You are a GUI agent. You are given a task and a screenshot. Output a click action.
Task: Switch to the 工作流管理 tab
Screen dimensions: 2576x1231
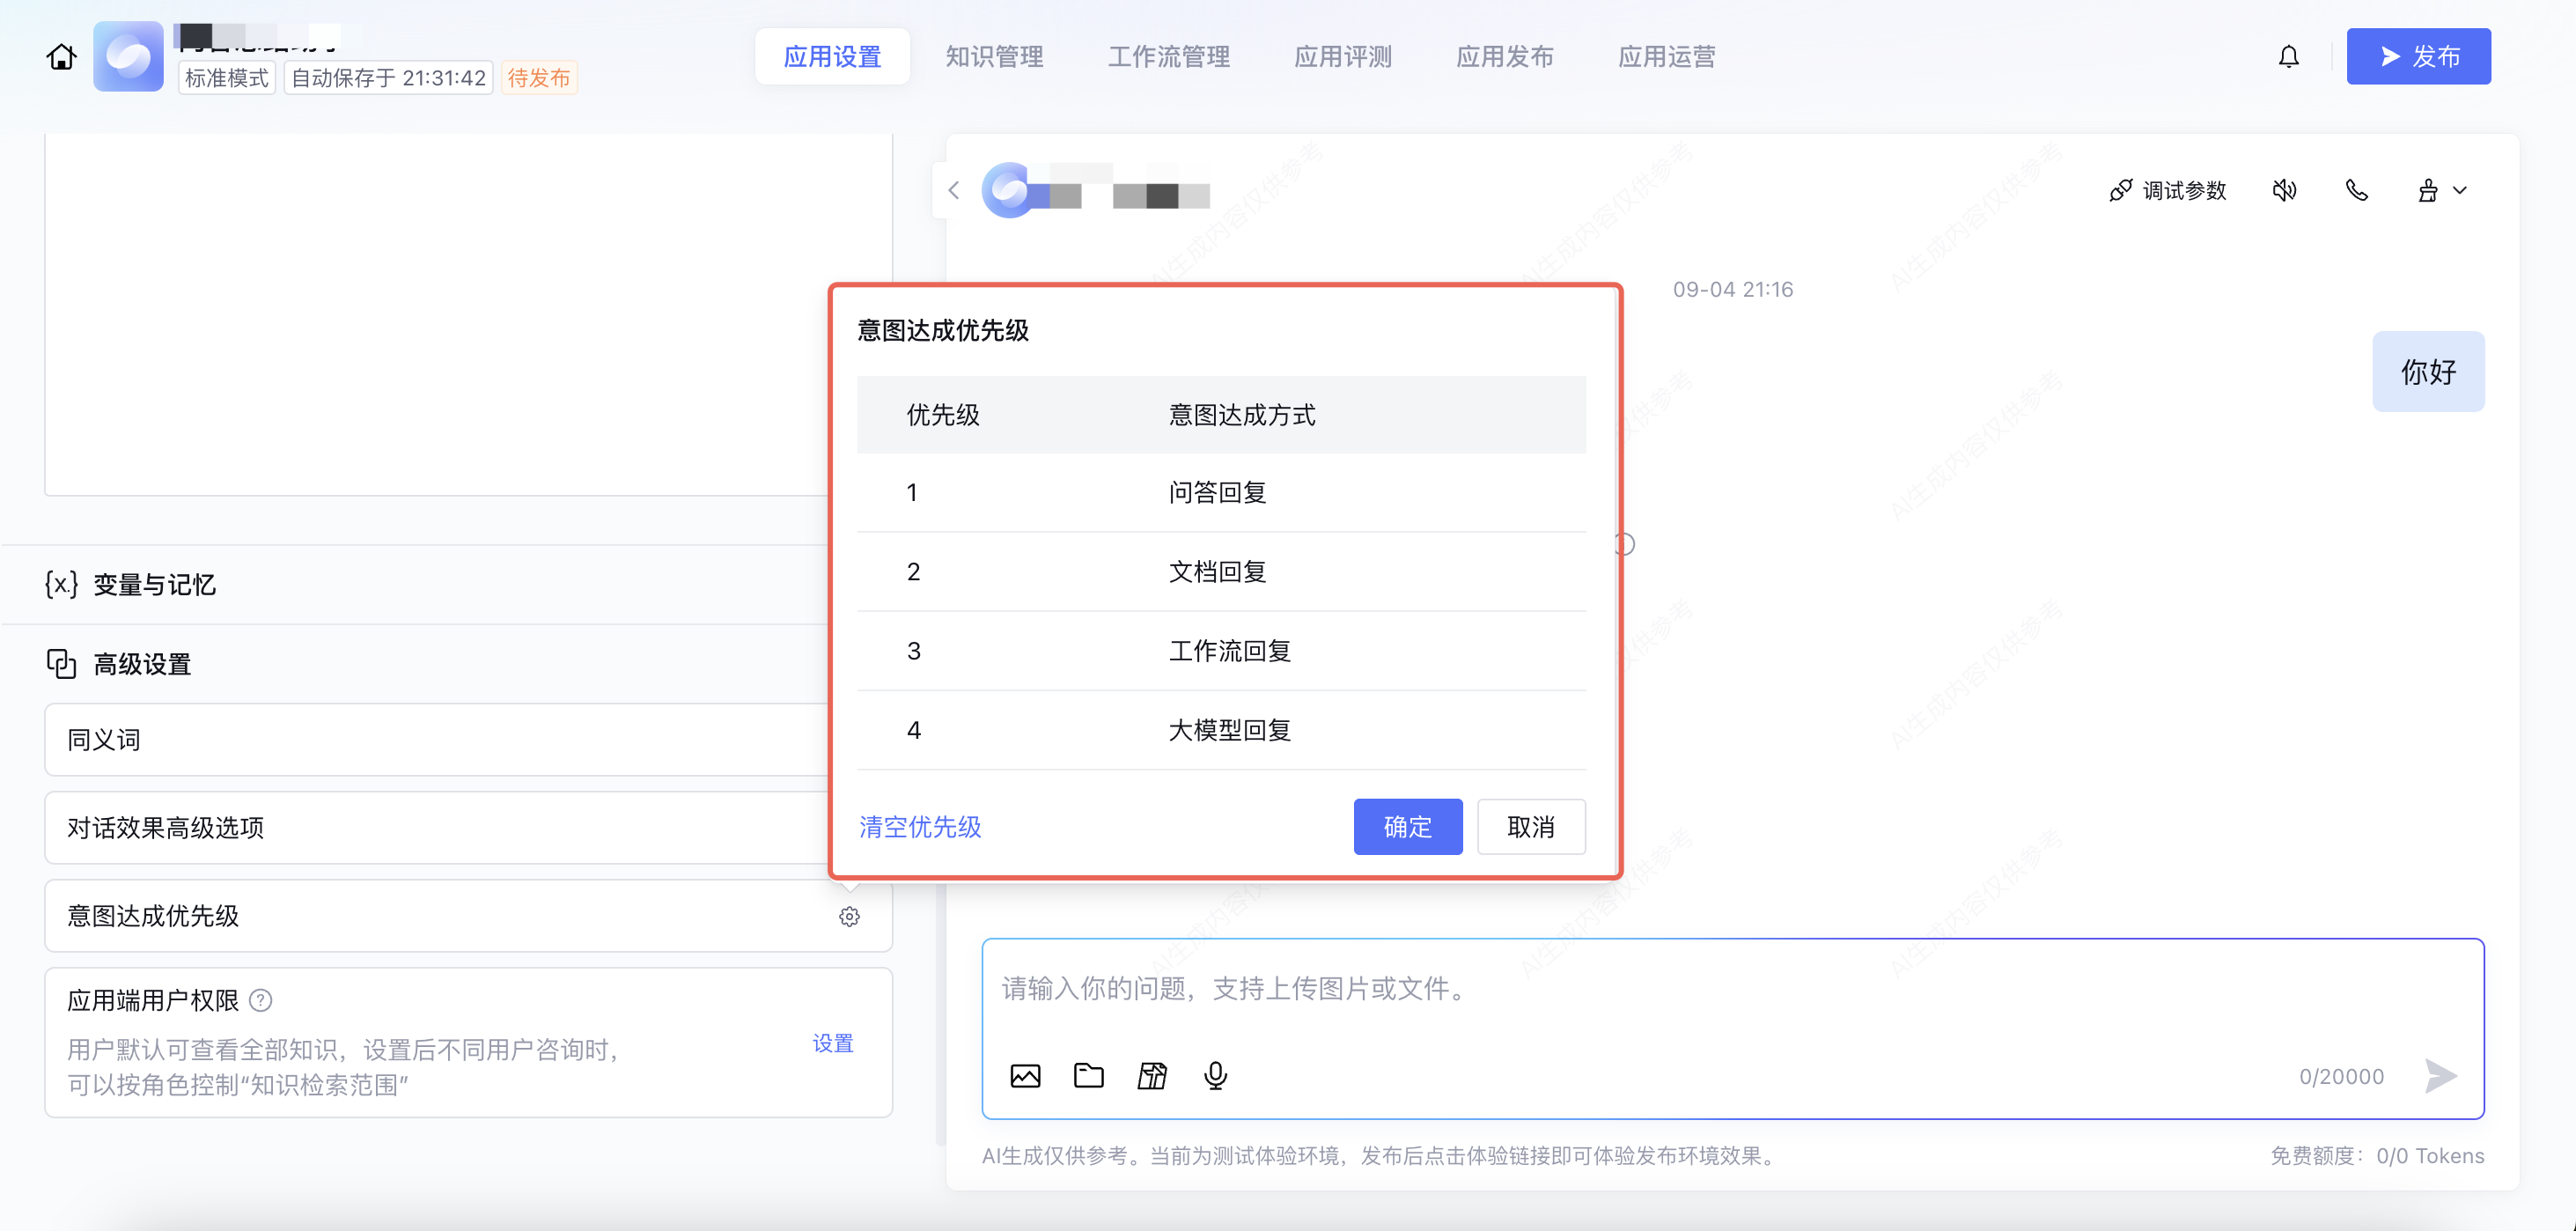(x=1168, y=57)
